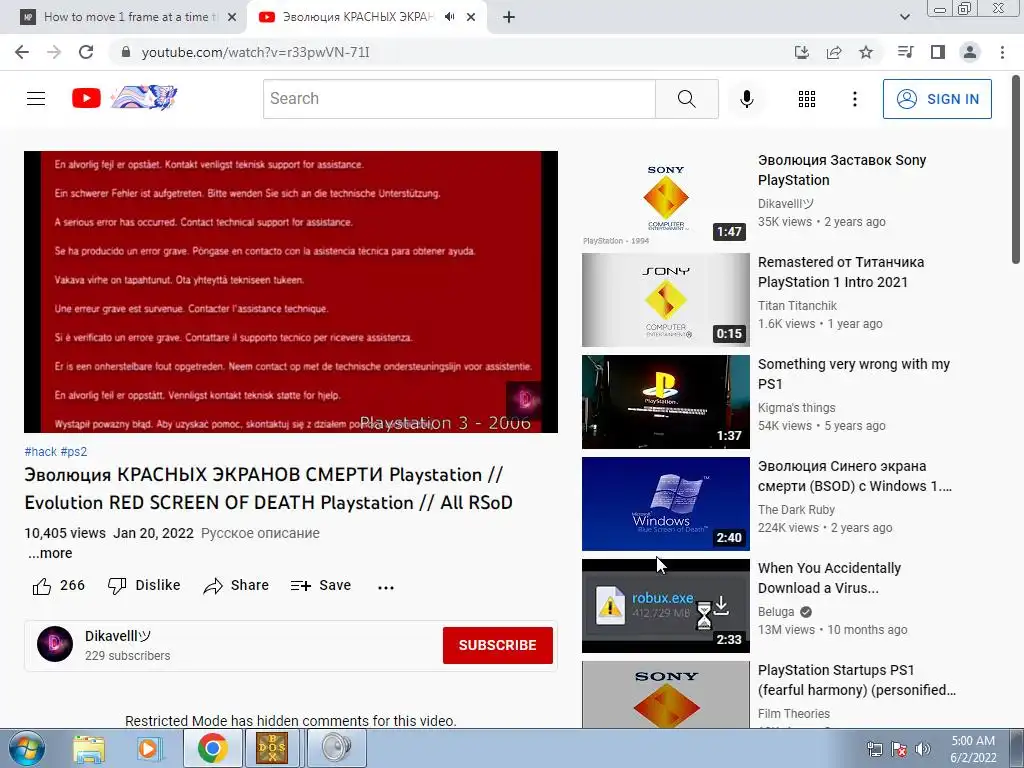Screen dimensions: 1024x768
Task: Open the Windows Start menu
Action: [x=26, y=748]
